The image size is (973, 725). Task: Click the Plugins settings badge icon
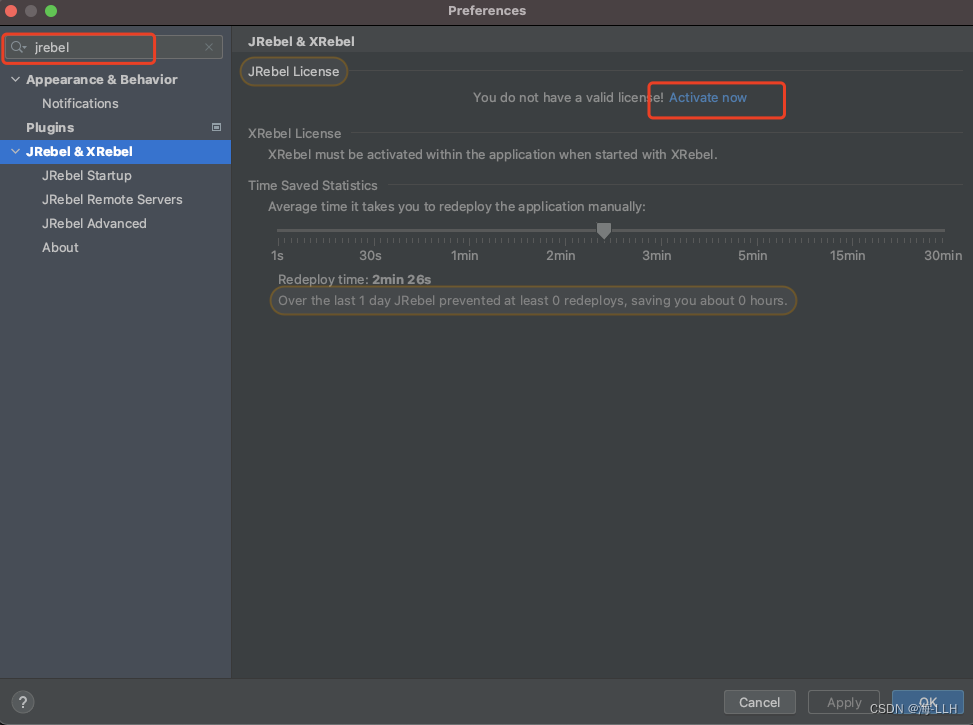tap(217, 127)
